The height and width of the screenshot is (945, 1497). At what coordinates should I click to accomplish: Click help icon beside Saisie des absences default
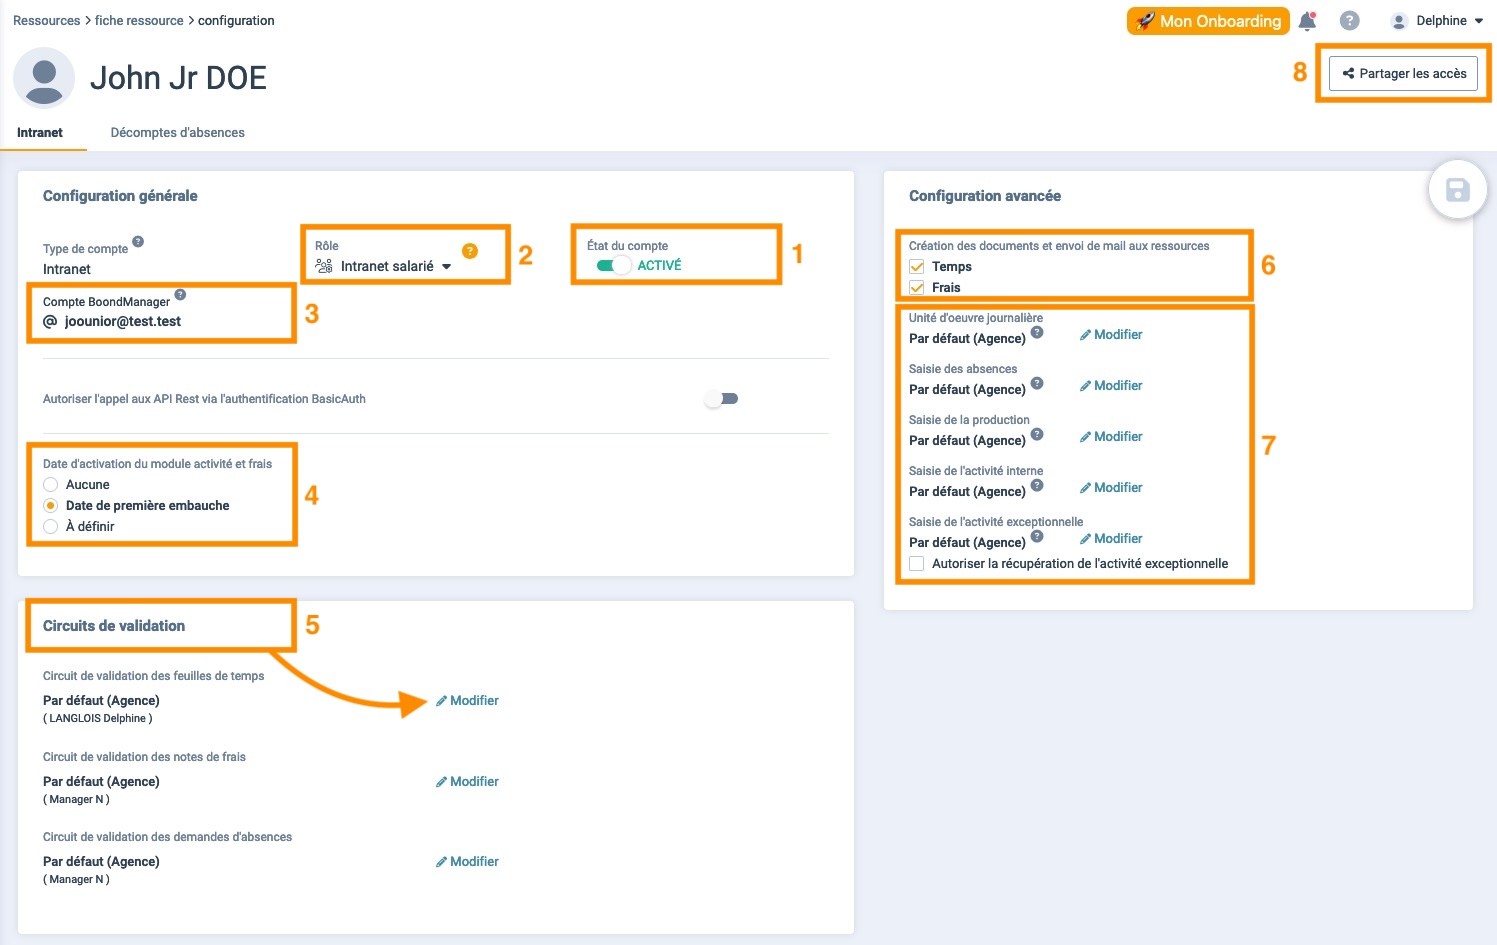(1037, 383)
